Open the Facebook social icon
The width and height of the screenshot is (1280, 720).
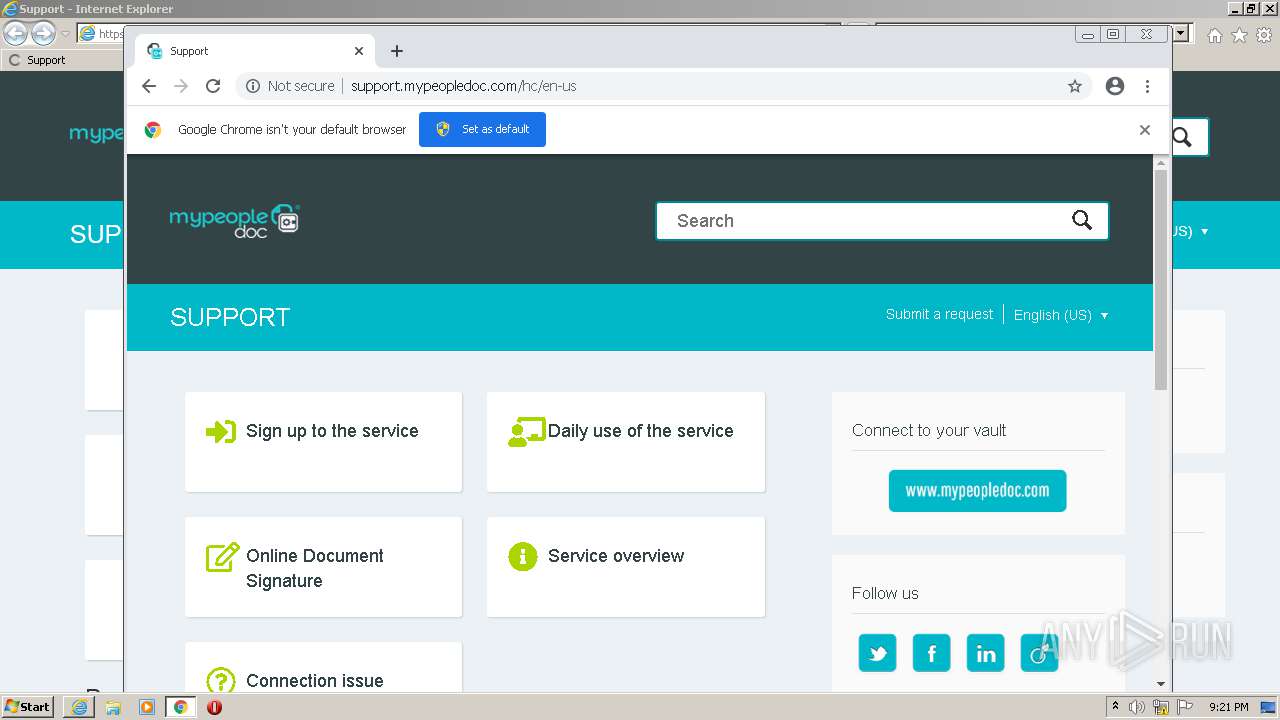click(931, 653)
